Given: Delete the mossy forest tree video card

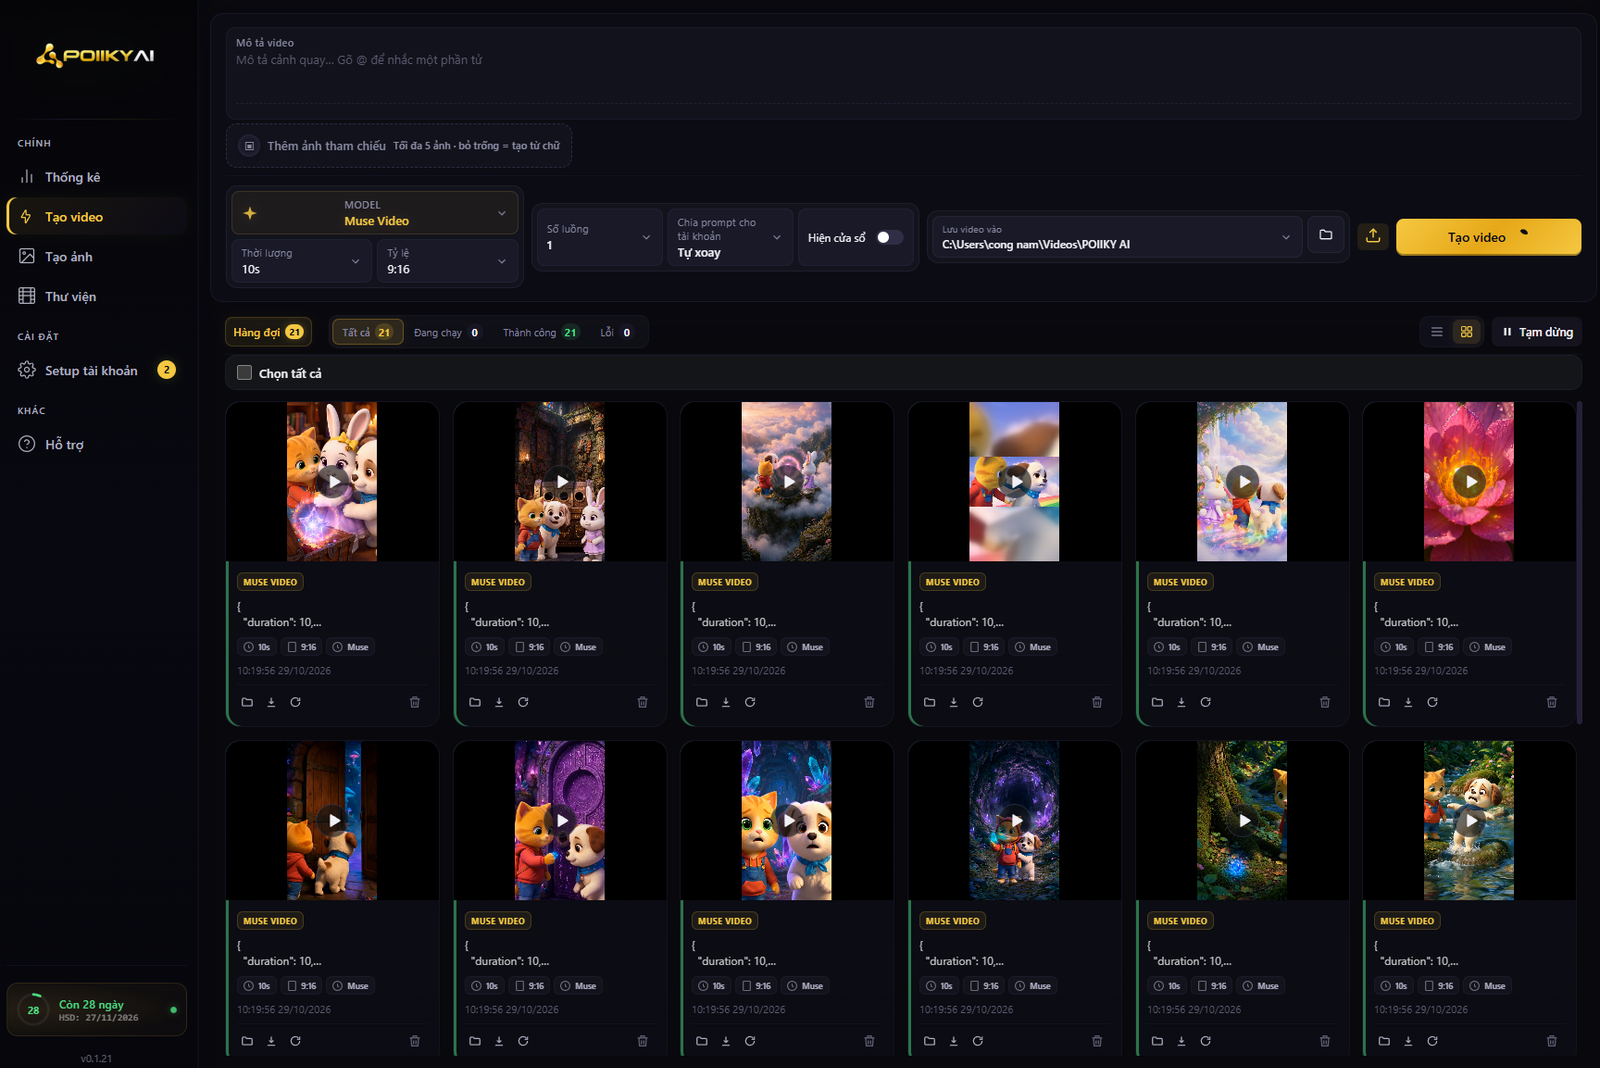Looking at the screenshot, I should coord(1325,1041).
